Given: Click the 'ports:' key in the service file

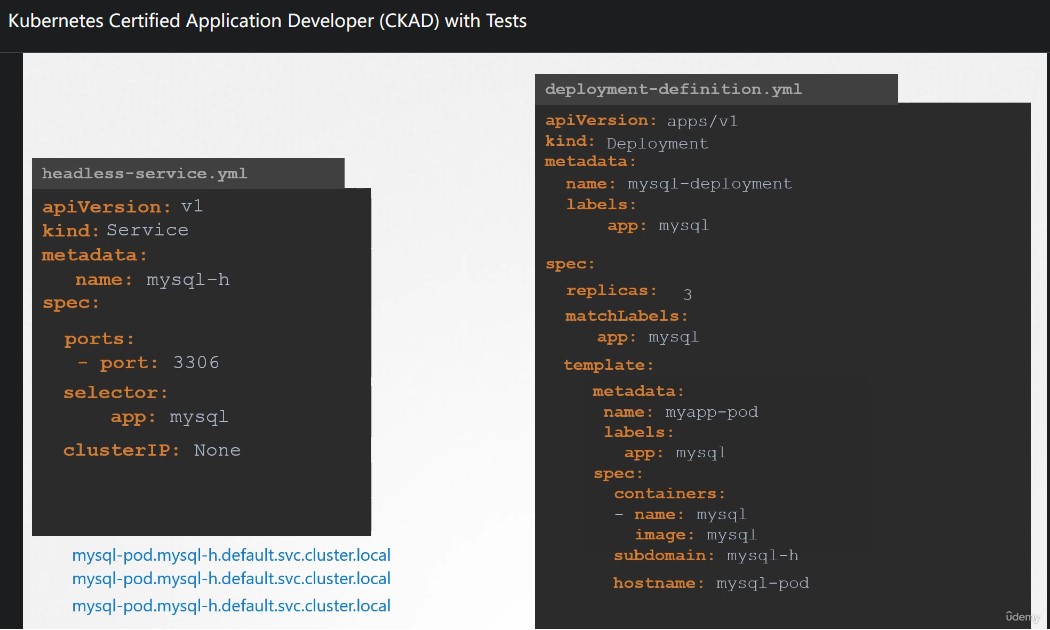Looking at the screenshot, I should [99, 339].
